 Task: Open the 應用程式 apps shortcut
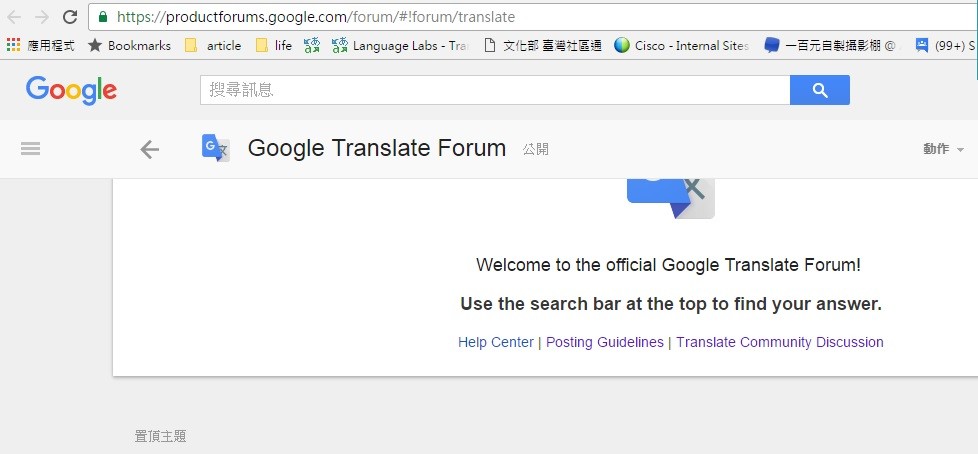pos(41,46)
